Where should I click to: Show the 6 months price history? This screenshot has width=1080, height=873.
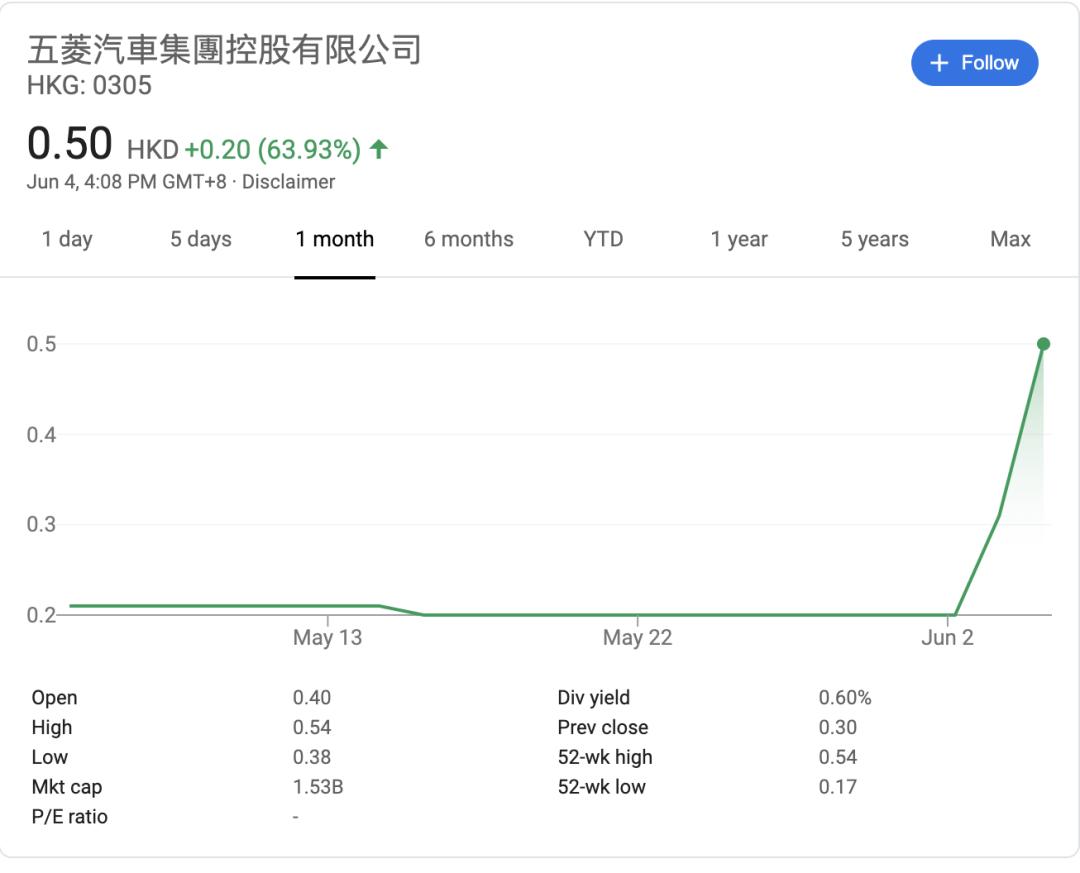(x=468, y=239)
